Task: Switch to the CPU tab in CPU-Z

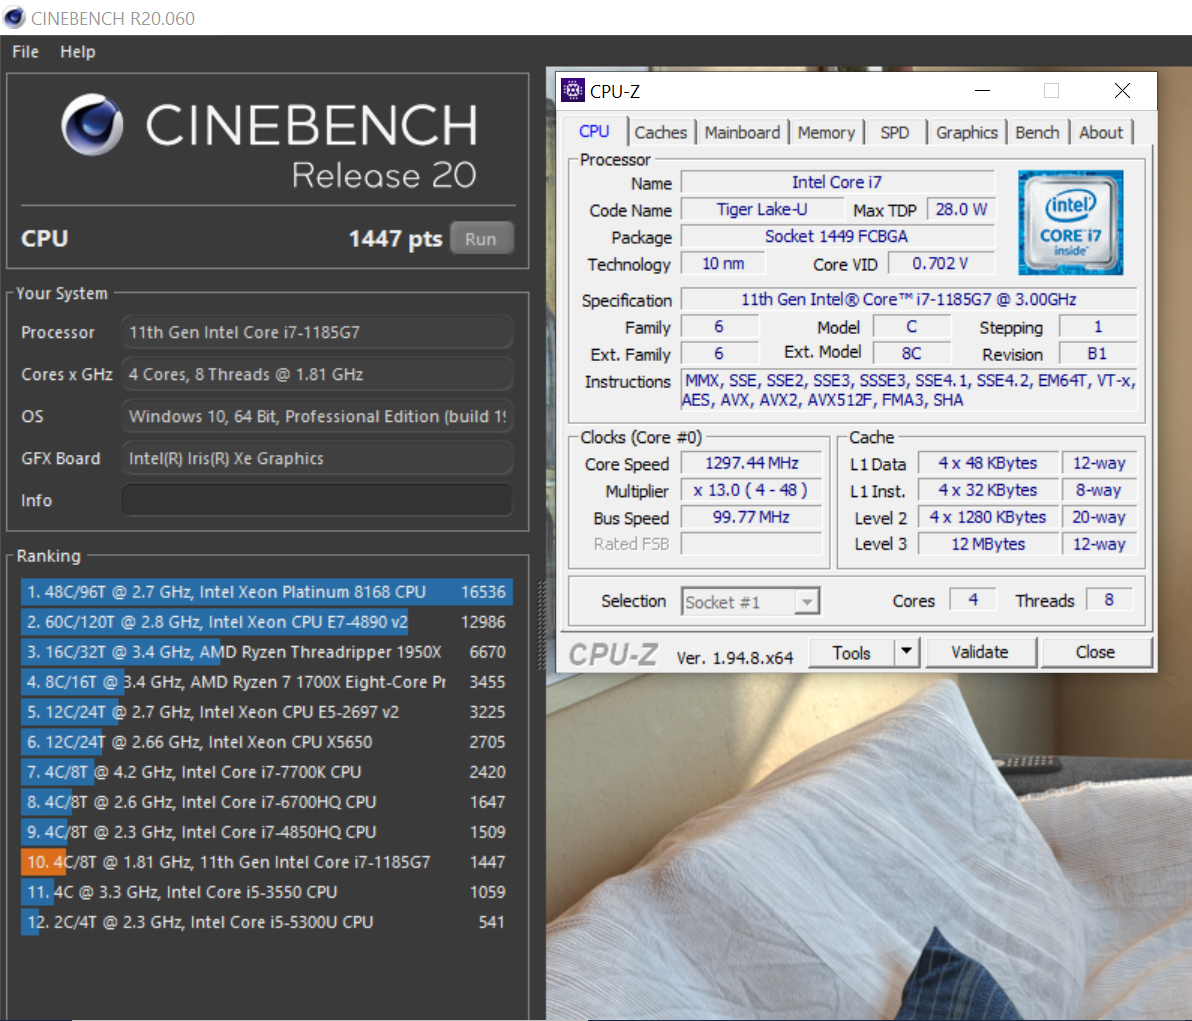Action: pos(594,132)
